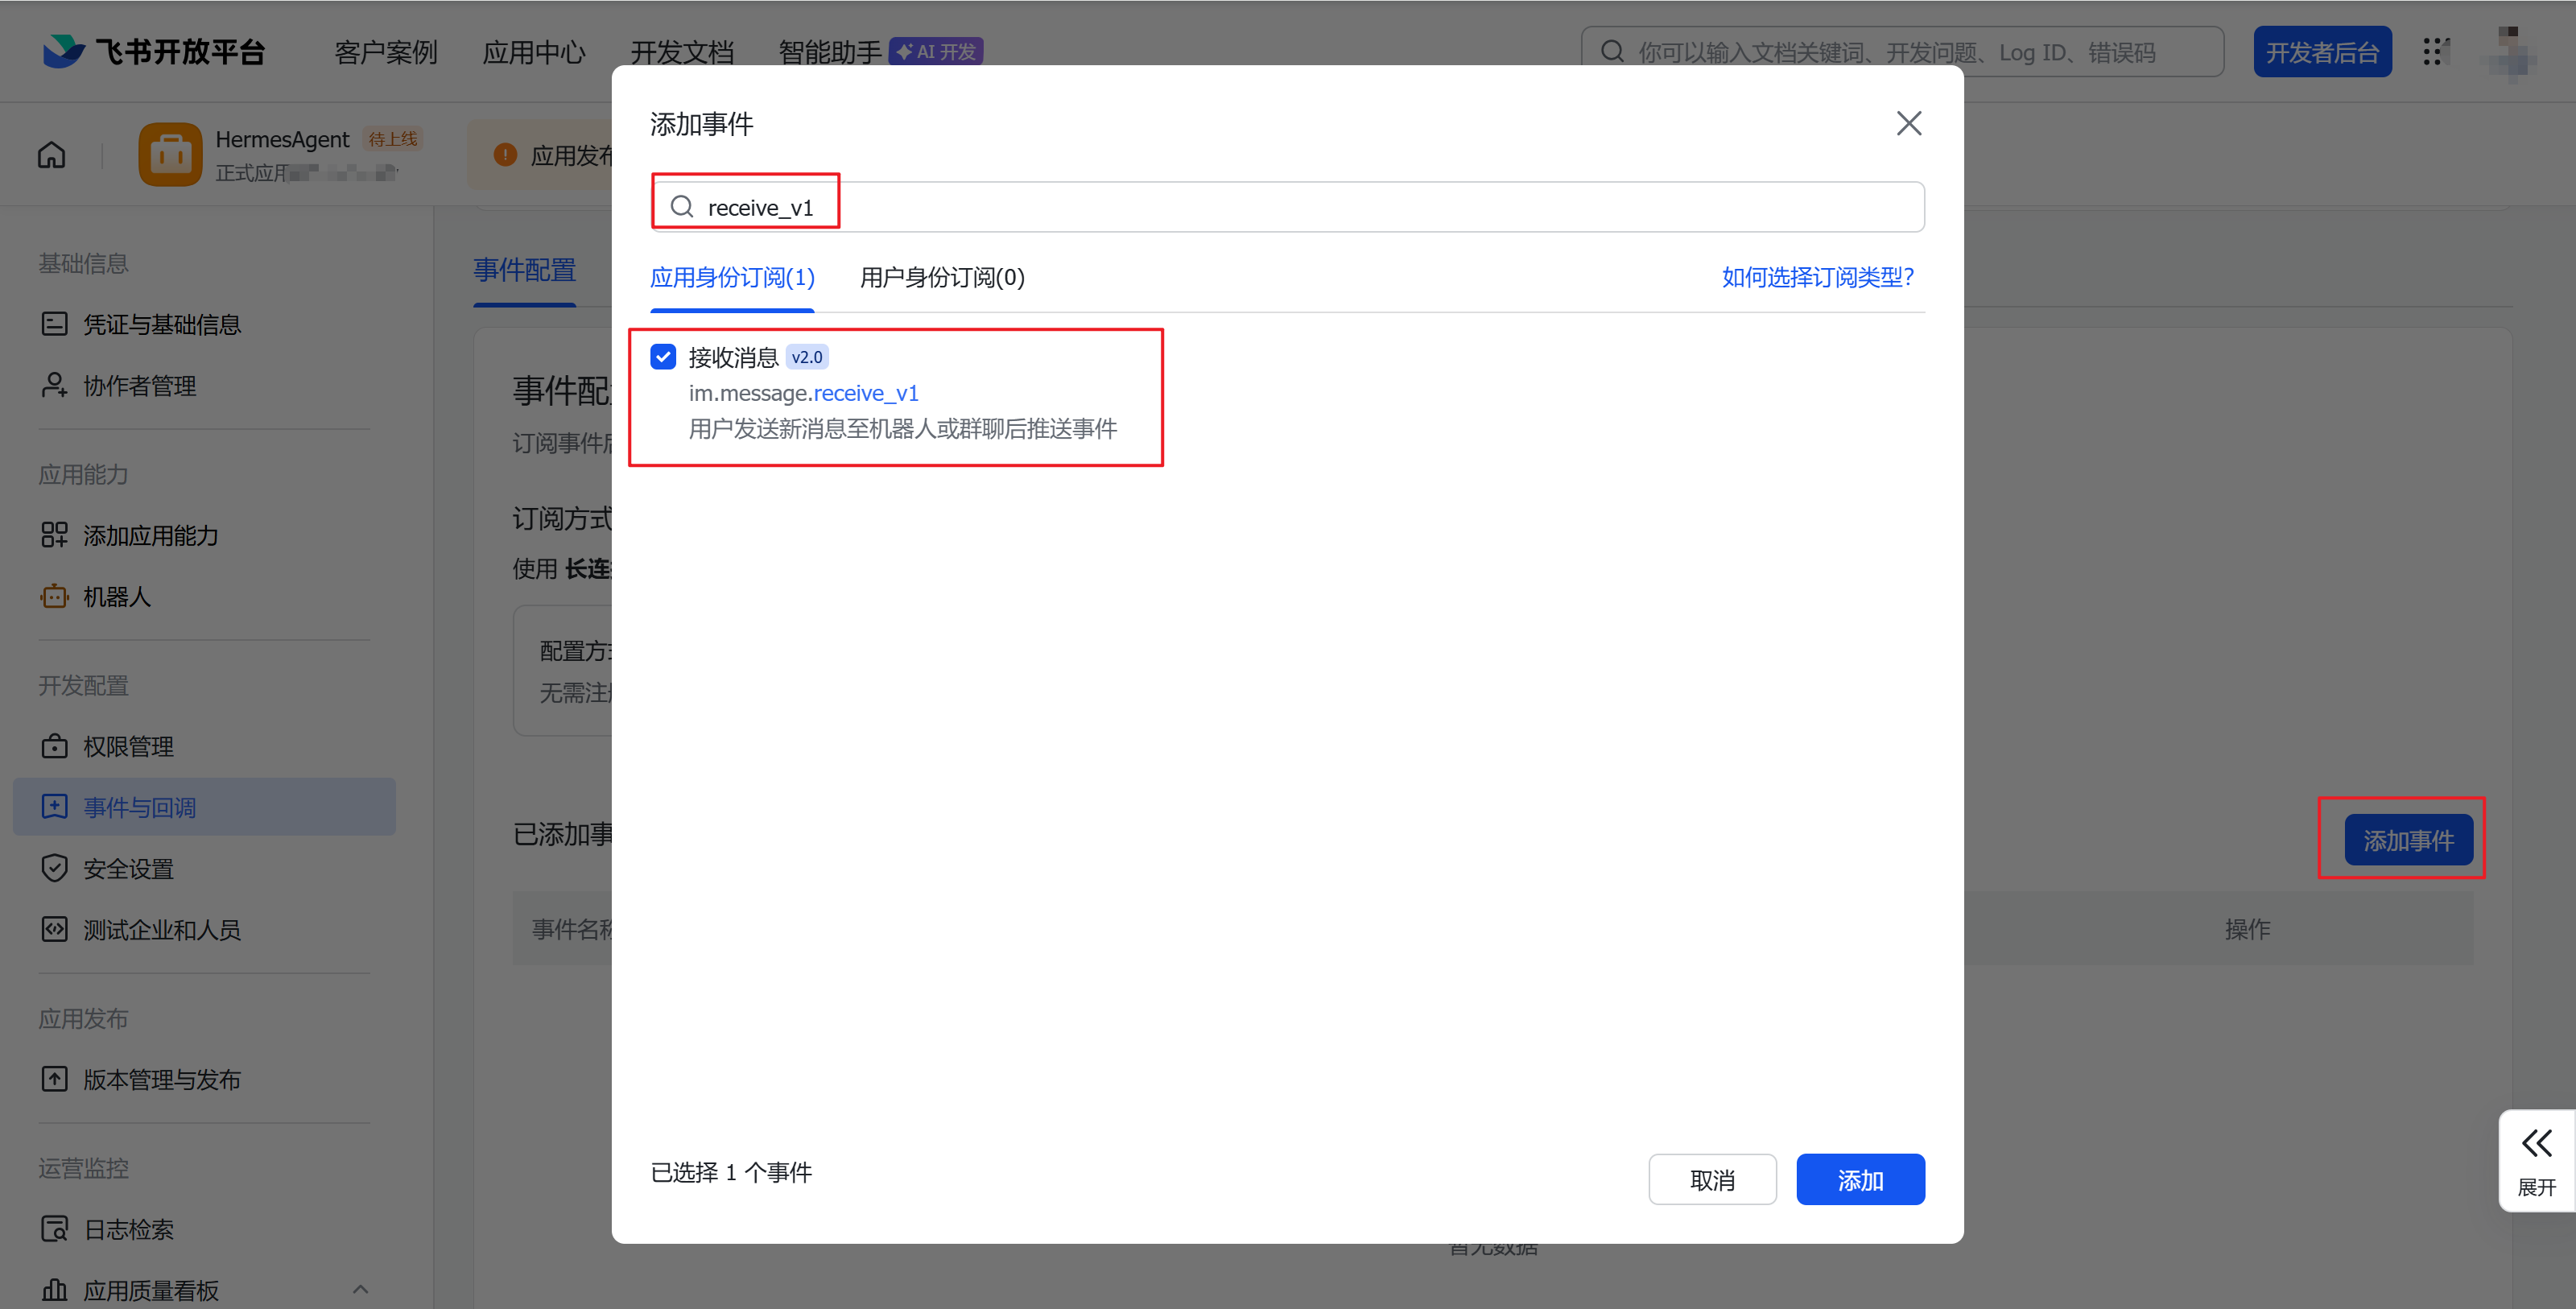Click the 已选择 1 个事件 text
Screen dimensions: 2576x1309
click(x=731, y=1172)
